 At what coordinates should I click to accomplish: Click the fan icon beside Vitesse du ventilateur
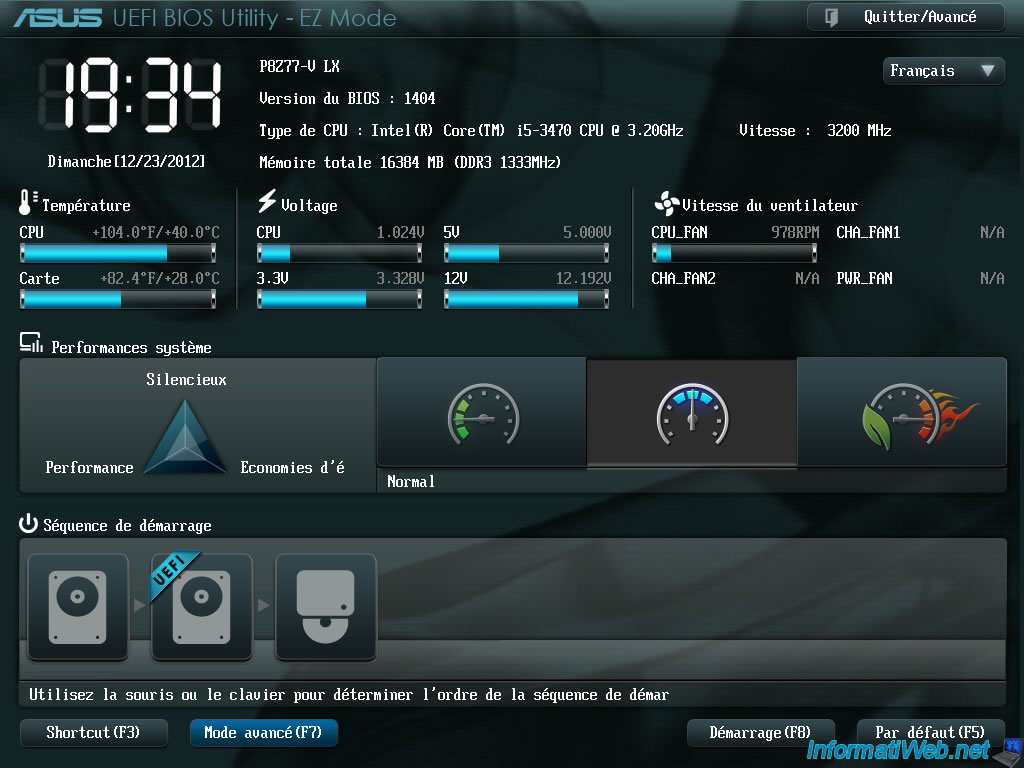[x=666, y=204]
